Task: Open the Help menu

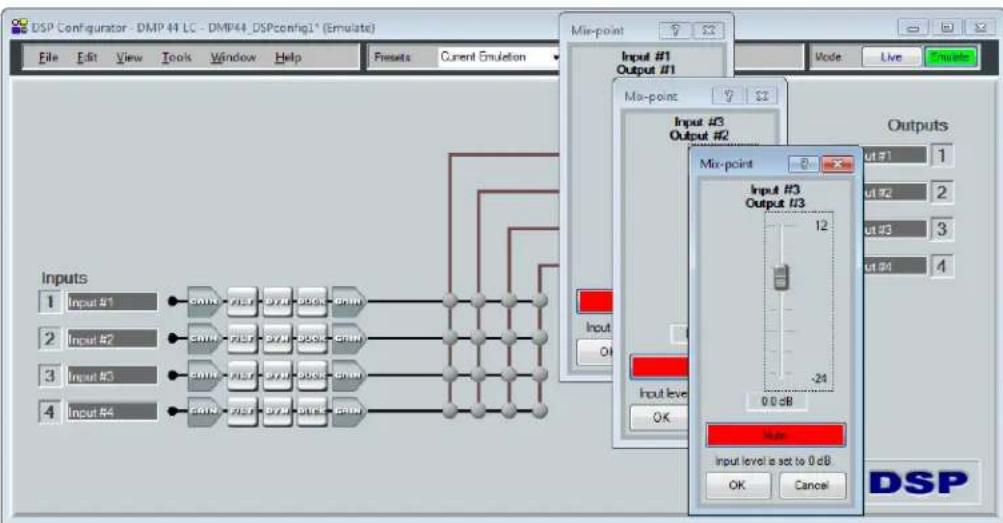Action: [288, 58]
